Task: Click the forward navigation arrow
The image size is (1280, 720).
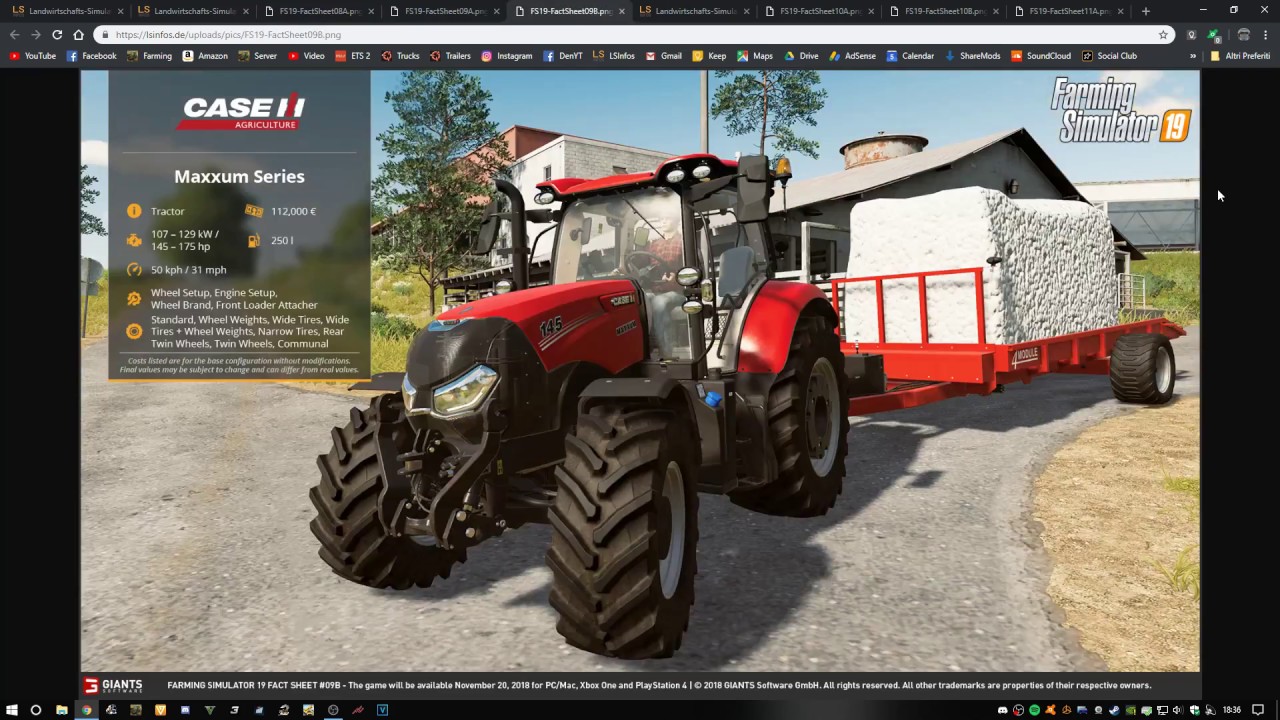Action: pos(35,34)
